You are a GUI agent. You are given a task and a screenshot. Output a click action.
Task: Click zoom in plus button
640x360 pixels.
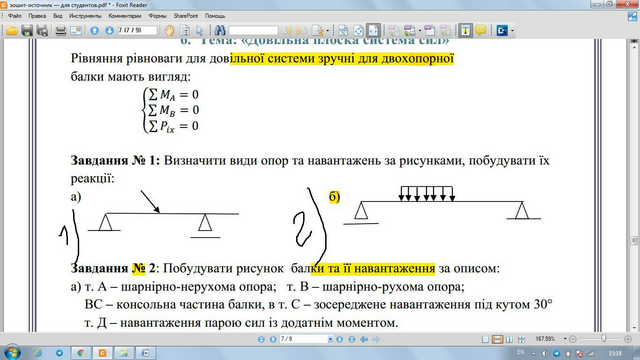(628, 339)
